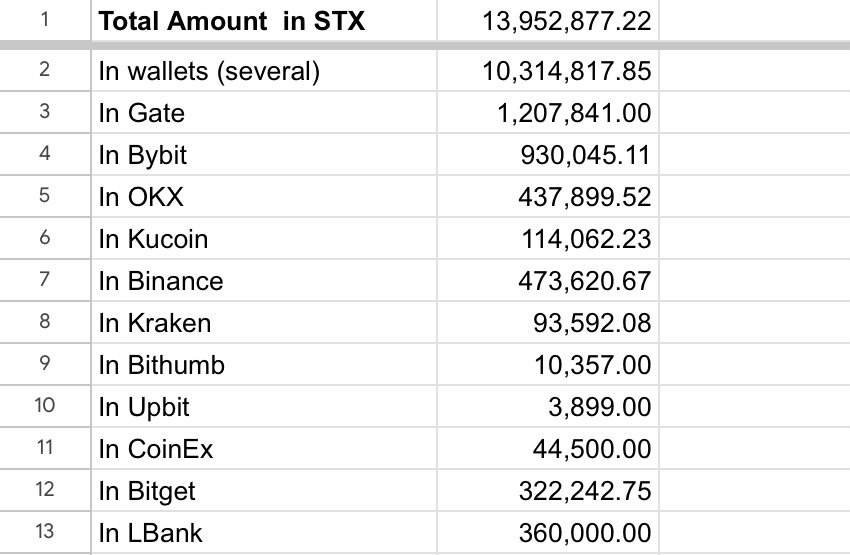Select the In wallets (several) cell

tap(208, 71)
